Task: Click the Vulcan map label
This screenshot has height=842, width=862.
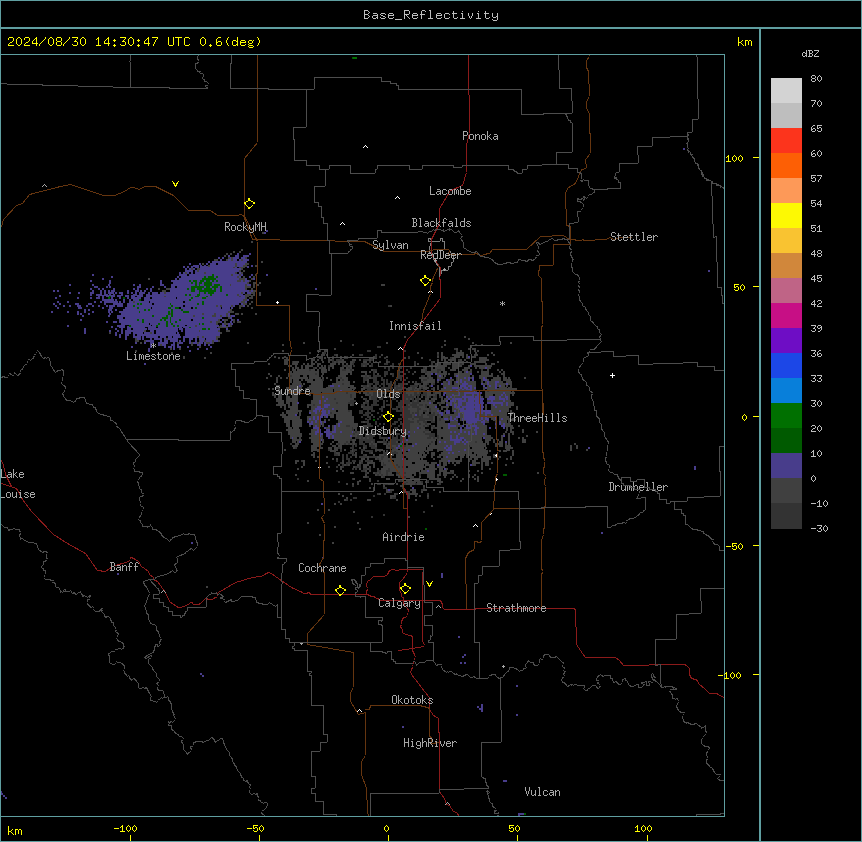Action: (x=543, y=792)
